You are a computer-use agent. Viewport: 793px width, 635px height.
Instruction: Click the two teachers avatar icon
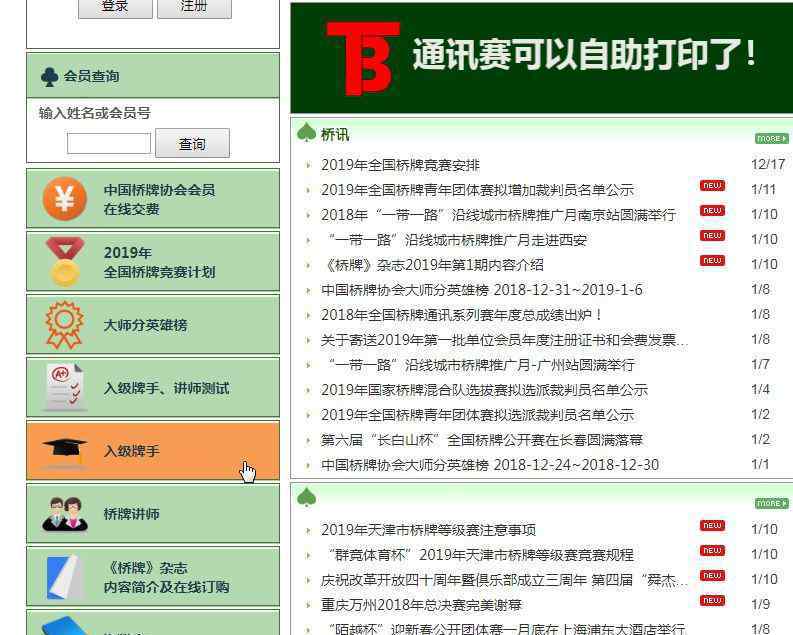pyautogui.click(x=65, y=514)
